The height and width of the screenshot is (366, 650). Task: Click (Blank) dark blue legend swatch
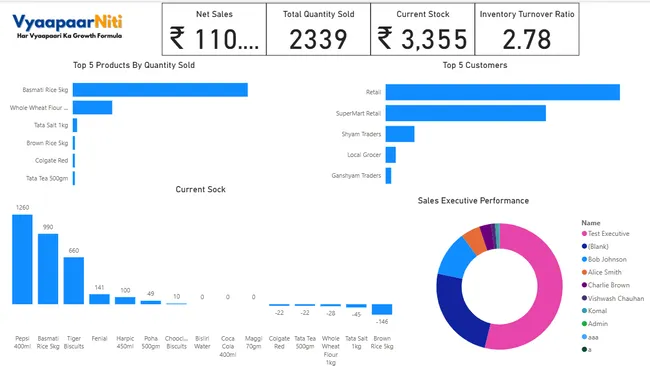[x=584, y=247]
